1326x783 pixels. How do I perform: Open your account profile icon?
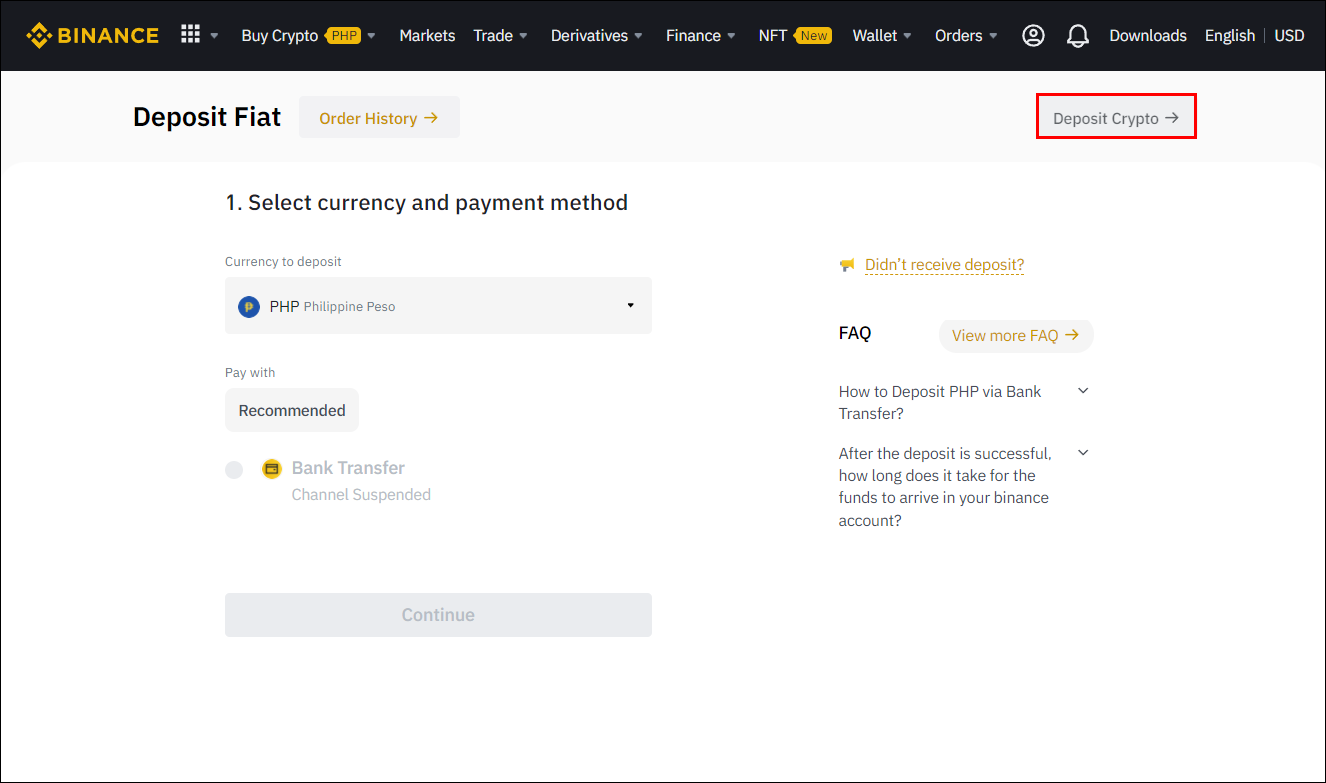(x=1033, y=35)
